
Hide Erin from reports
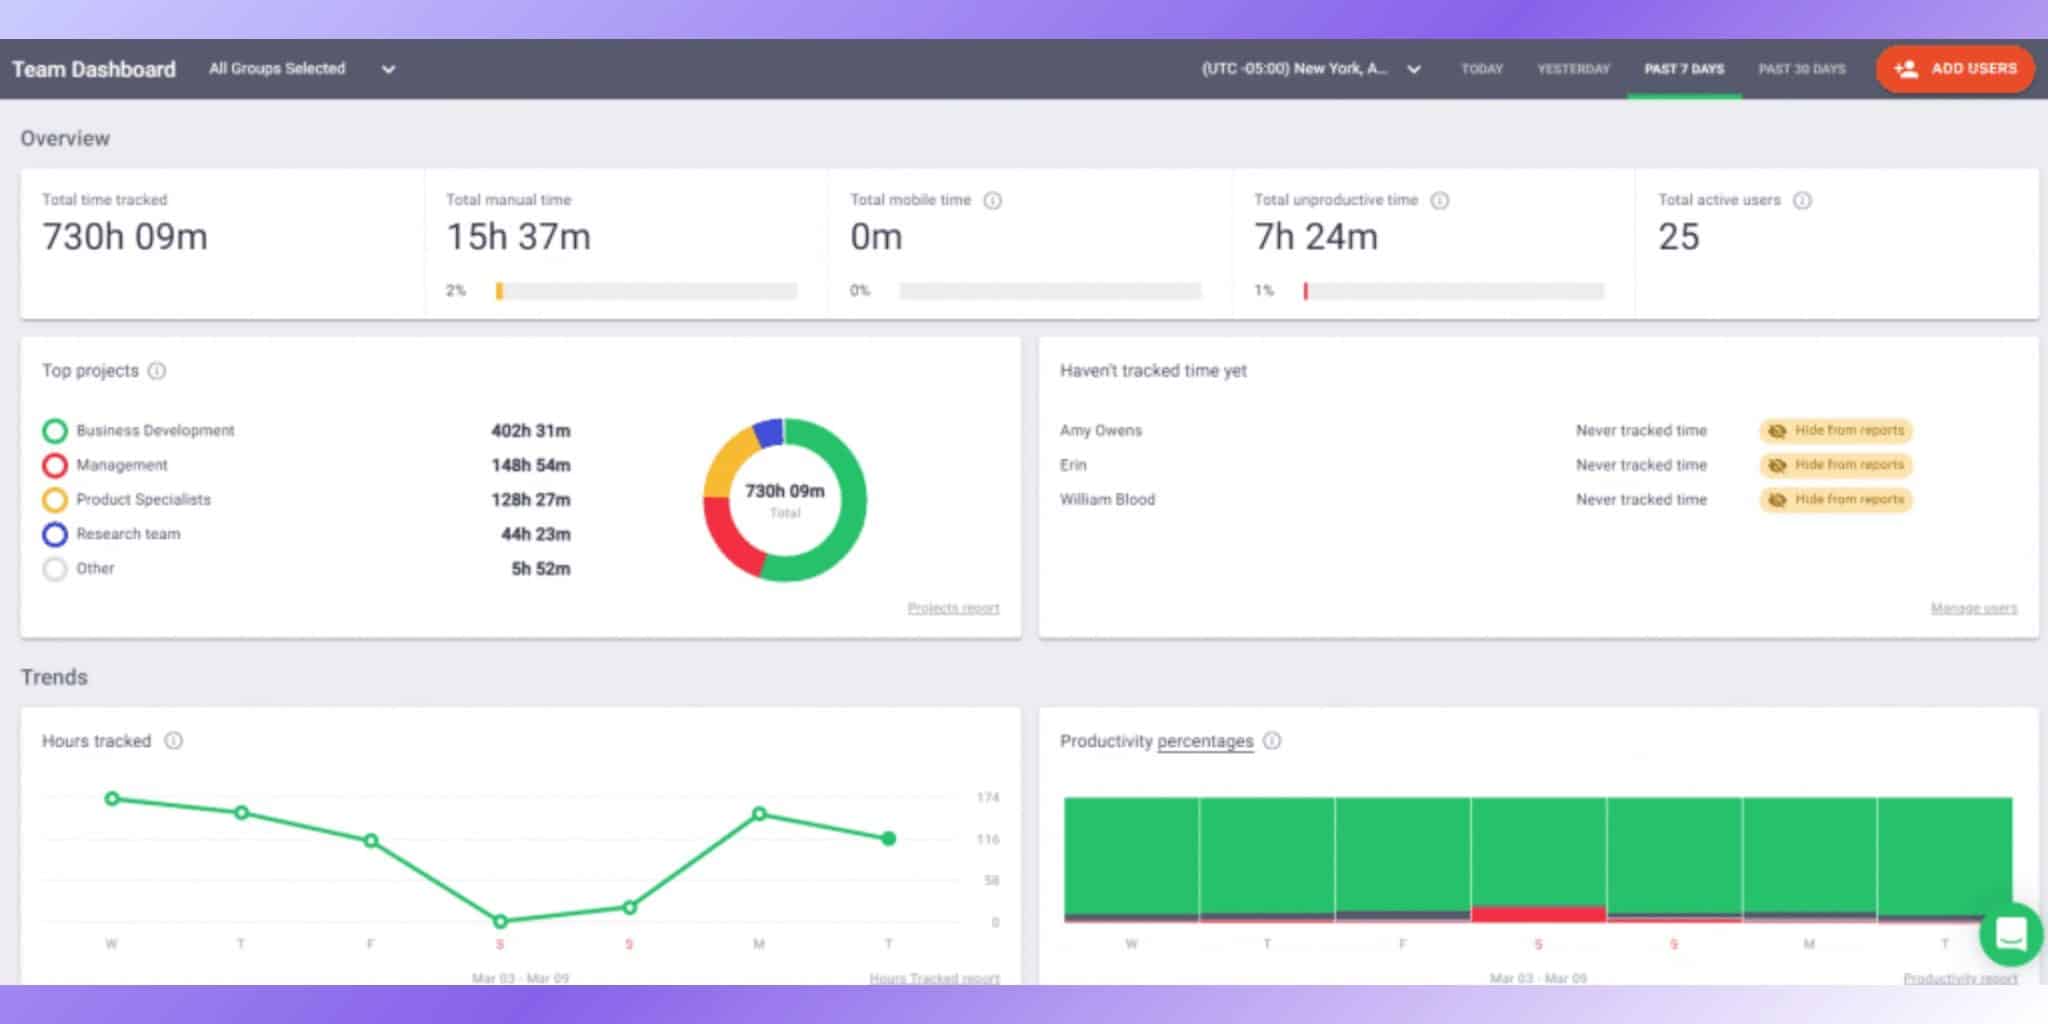pyautogui.click(x=1836, y=465)
